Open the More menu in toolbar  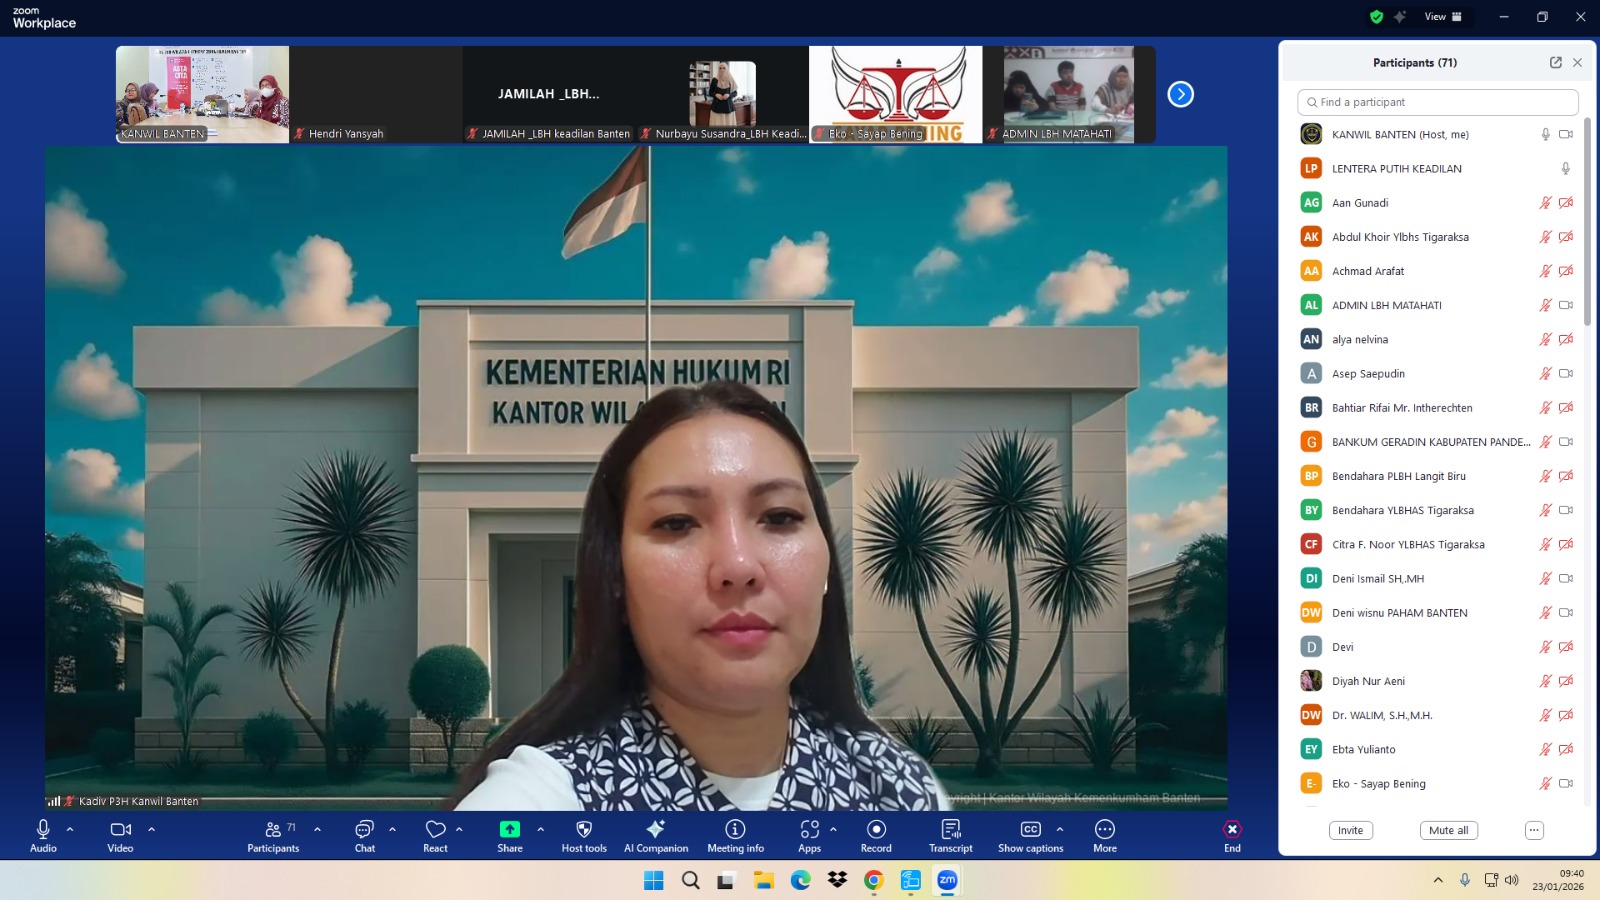pos(1104,830)
